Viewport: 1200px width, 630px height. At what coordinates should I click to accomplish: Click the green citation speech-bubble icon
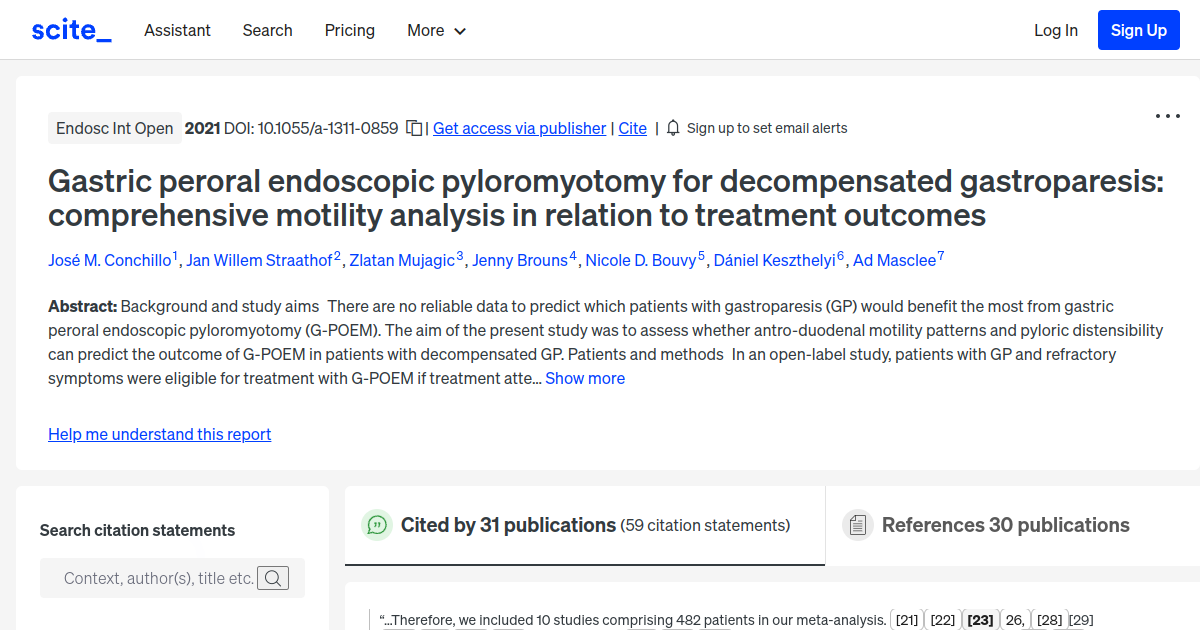377,525
